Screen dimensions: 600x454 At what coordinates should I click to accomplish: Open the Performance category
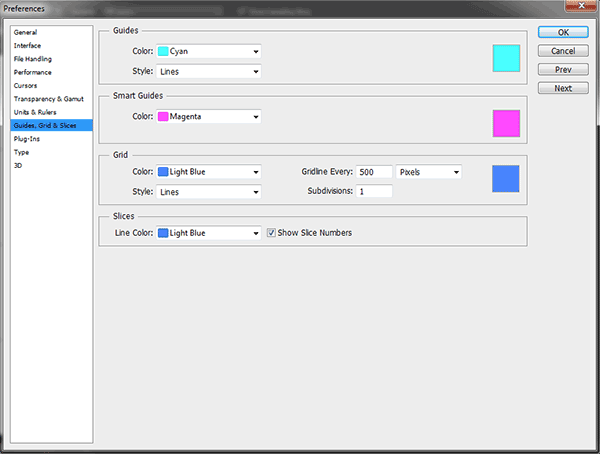(x=33, y=72)
